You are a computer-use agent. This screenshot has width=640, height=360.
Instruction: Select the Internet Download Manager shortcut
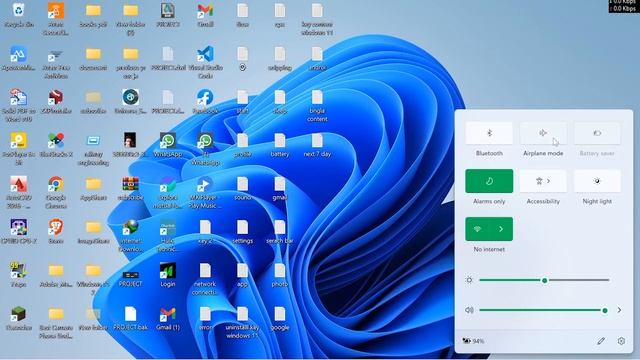[131, 236]
